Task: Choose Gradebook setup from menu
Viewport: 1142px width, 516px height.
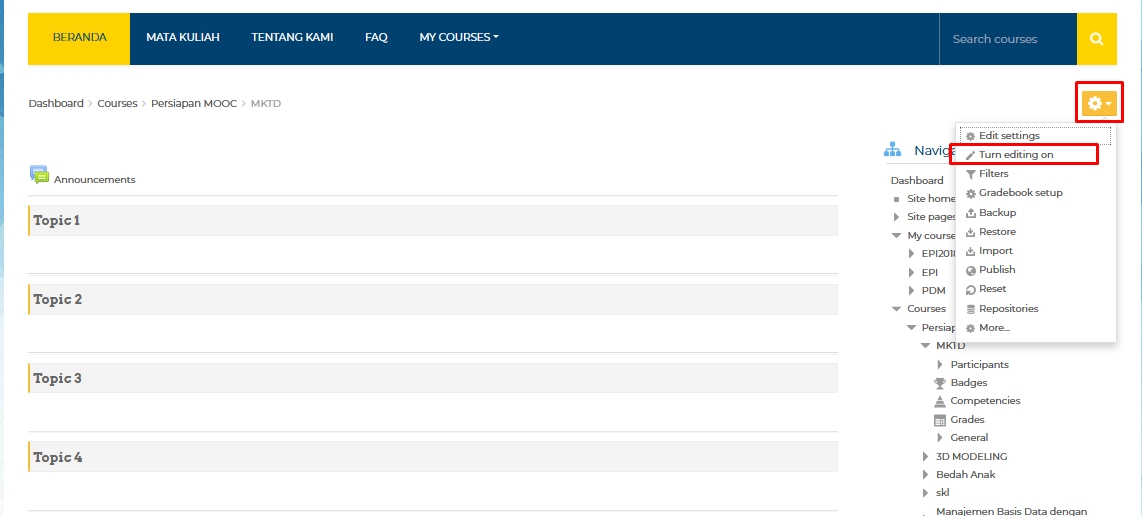Action: [x=1020, y=193]
